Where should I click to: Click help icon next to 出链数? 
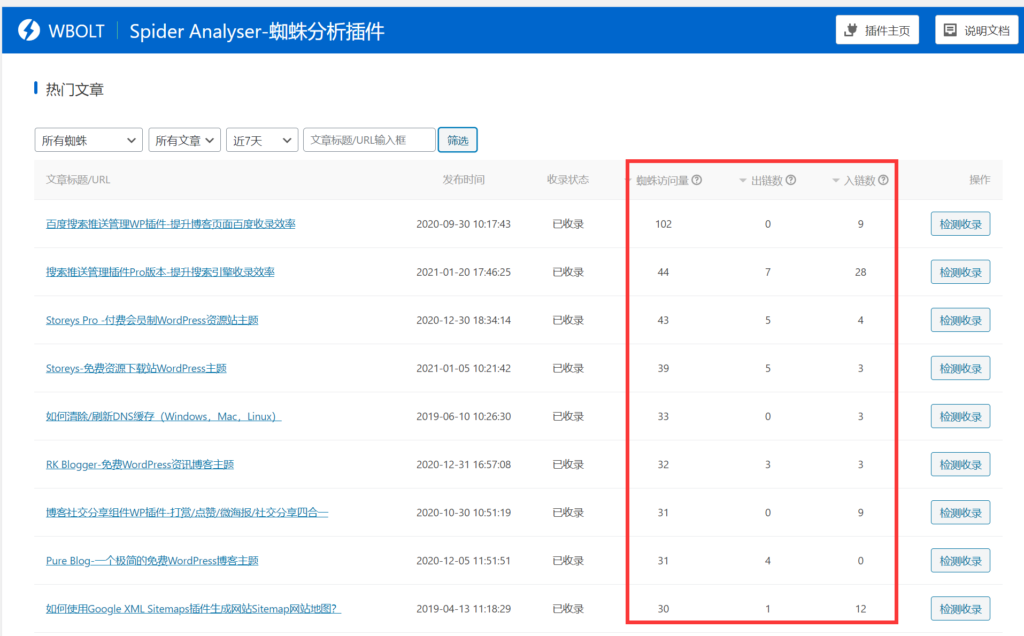[791, 181]
